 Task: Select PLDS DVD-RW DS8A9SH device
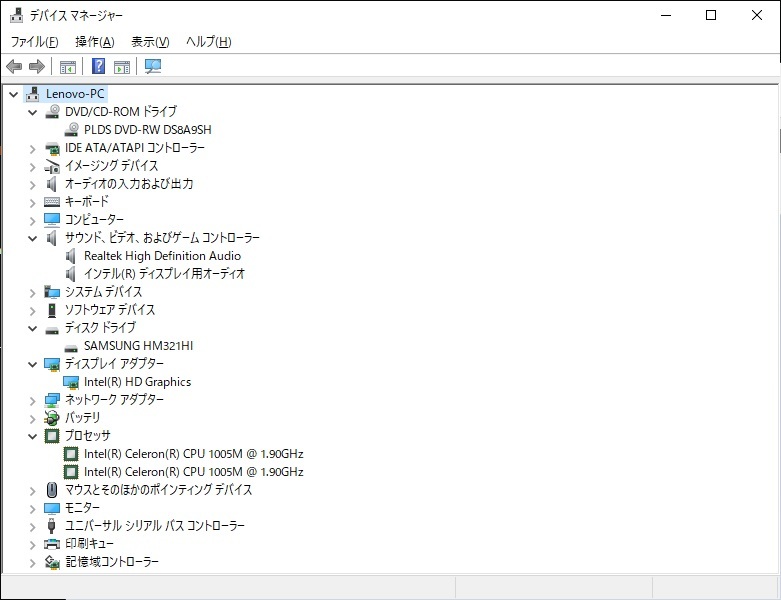(x=147, y=129)
